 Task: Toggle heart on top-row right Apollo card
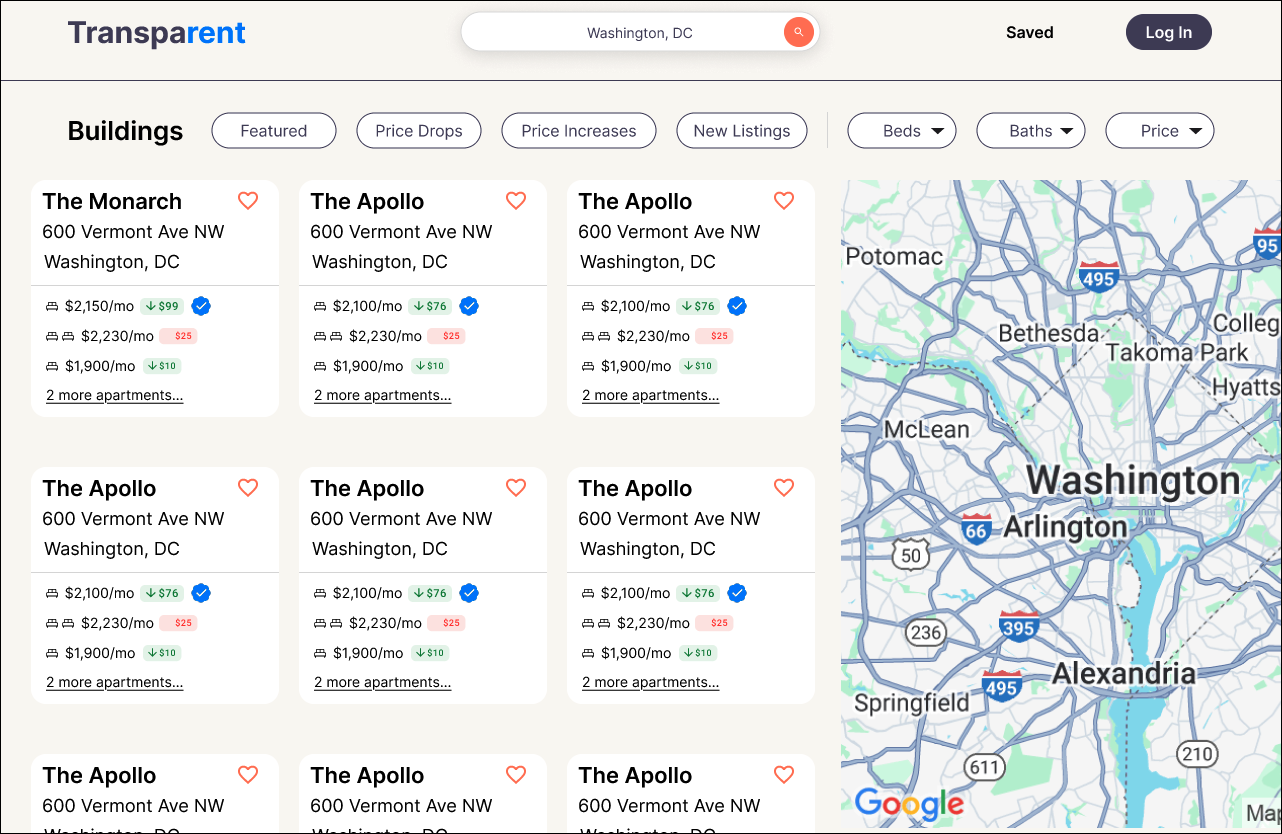pos(784,201)
